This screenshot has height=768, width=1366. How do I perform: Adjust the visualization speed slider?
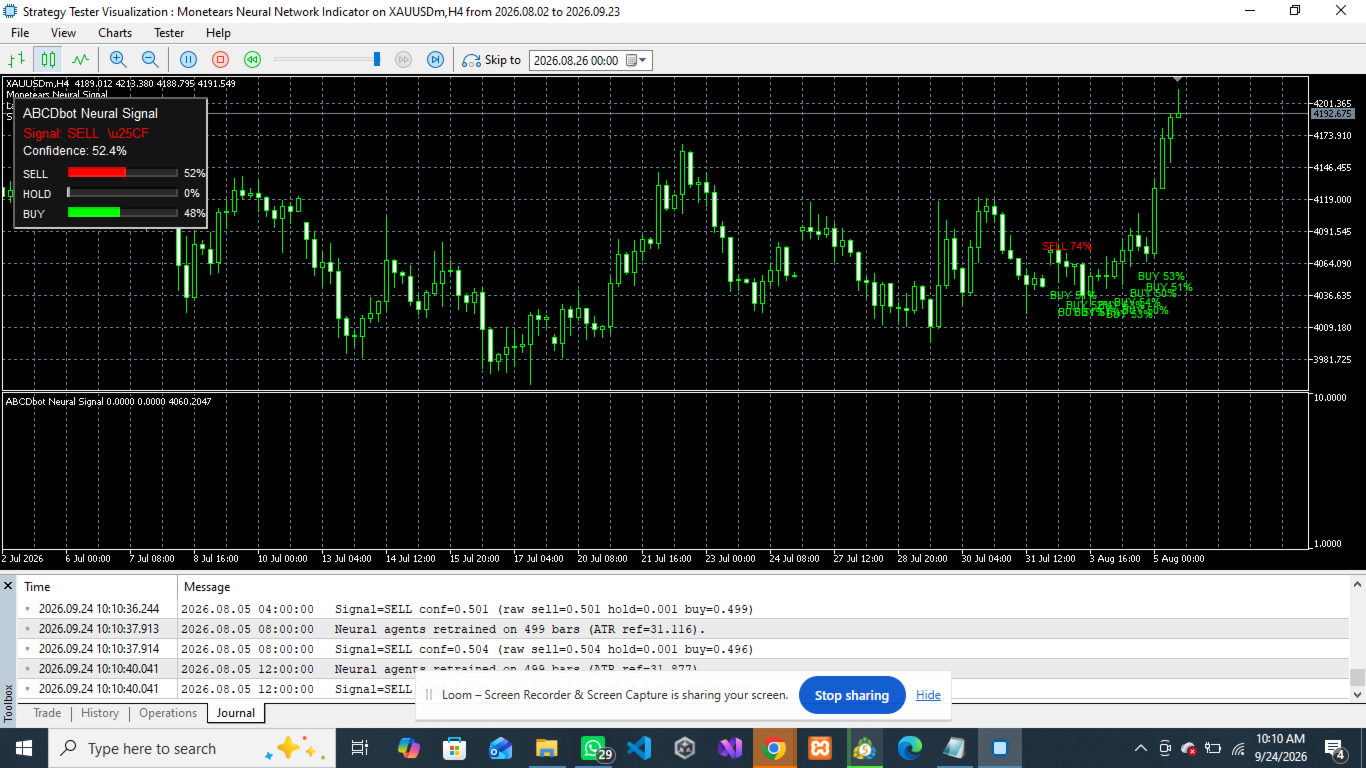pos(377,60)
